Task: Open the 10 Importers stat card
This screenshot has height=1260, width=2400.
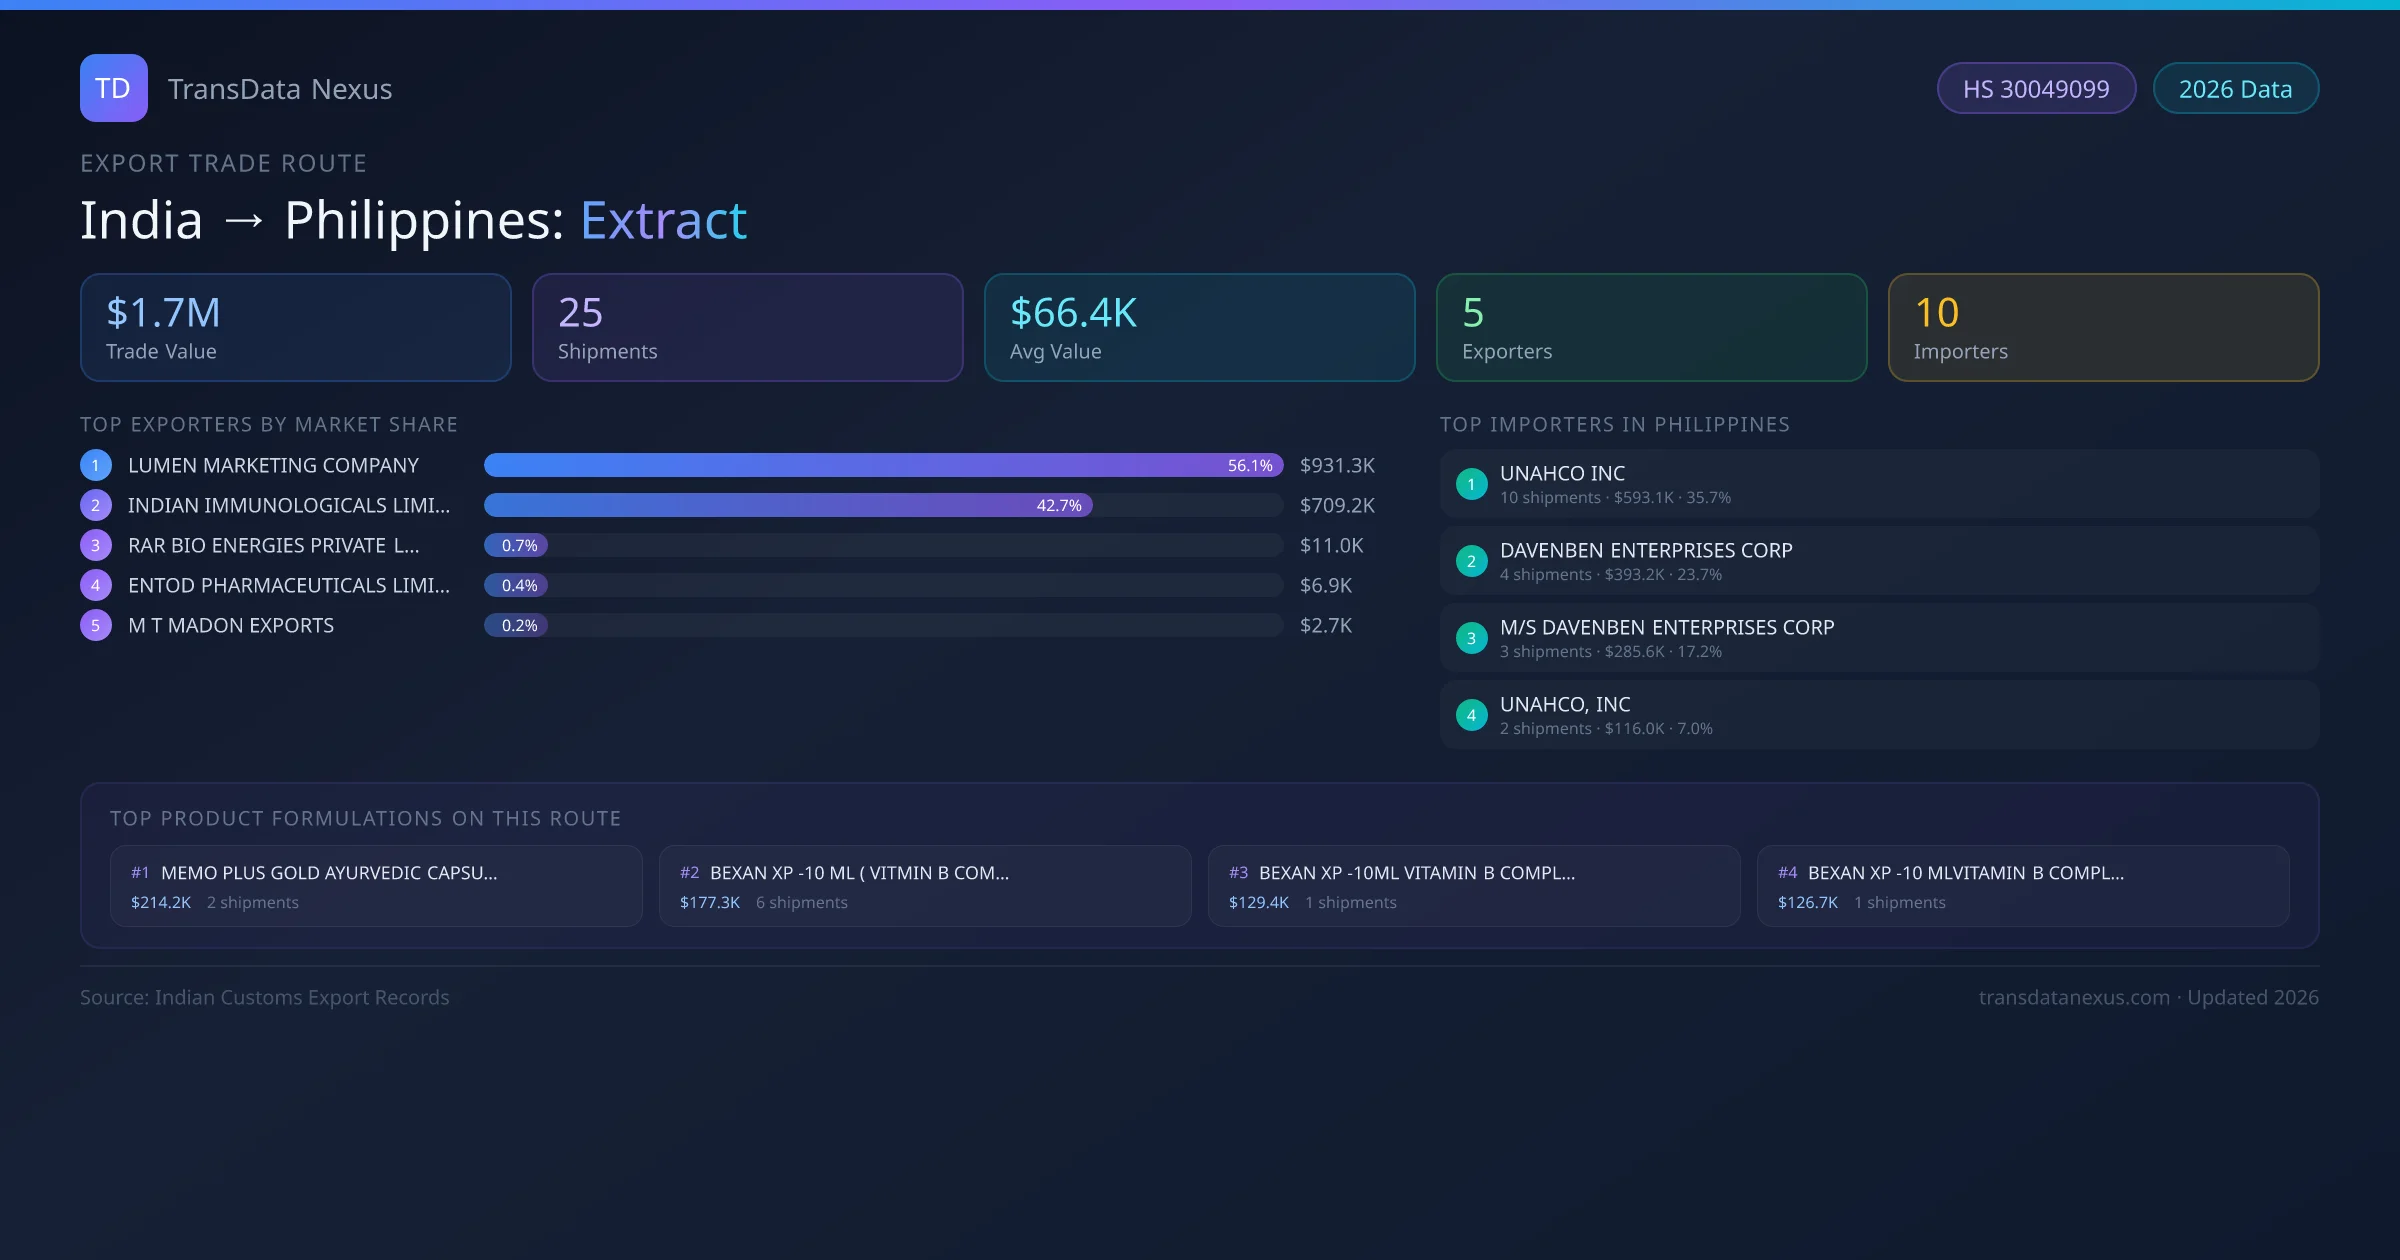Action: pyautogui.click(x=2103, y=328)
